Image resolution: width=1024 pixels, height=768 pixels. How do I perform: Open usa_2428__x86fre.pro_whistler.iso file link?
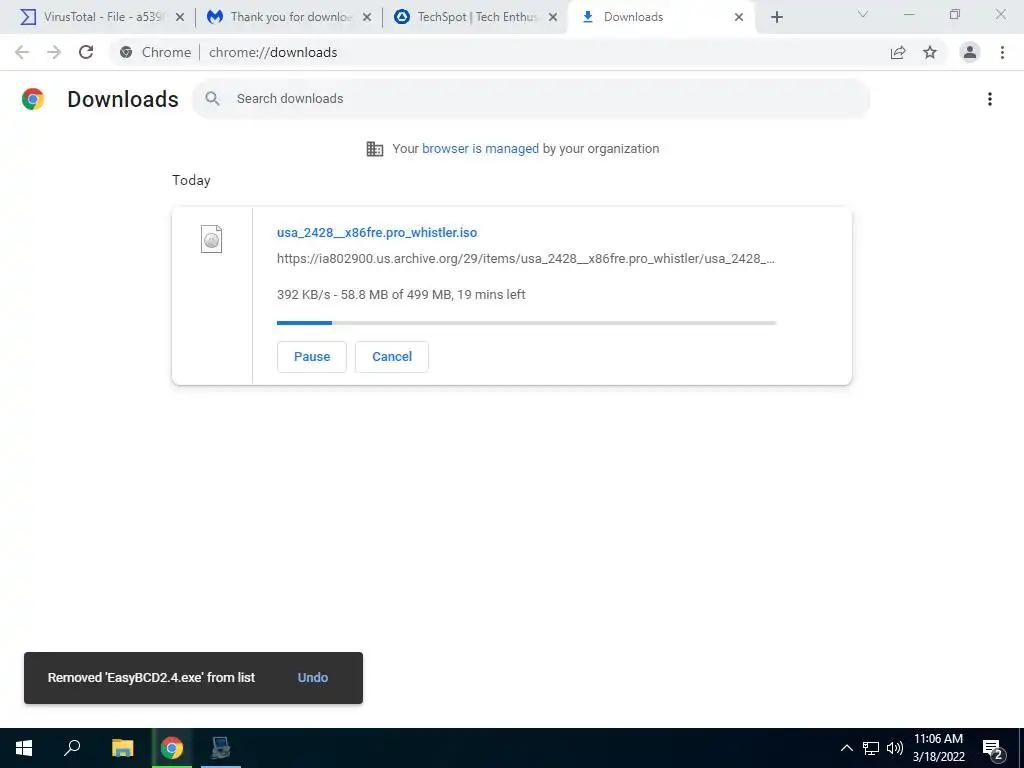coord(377,232)
